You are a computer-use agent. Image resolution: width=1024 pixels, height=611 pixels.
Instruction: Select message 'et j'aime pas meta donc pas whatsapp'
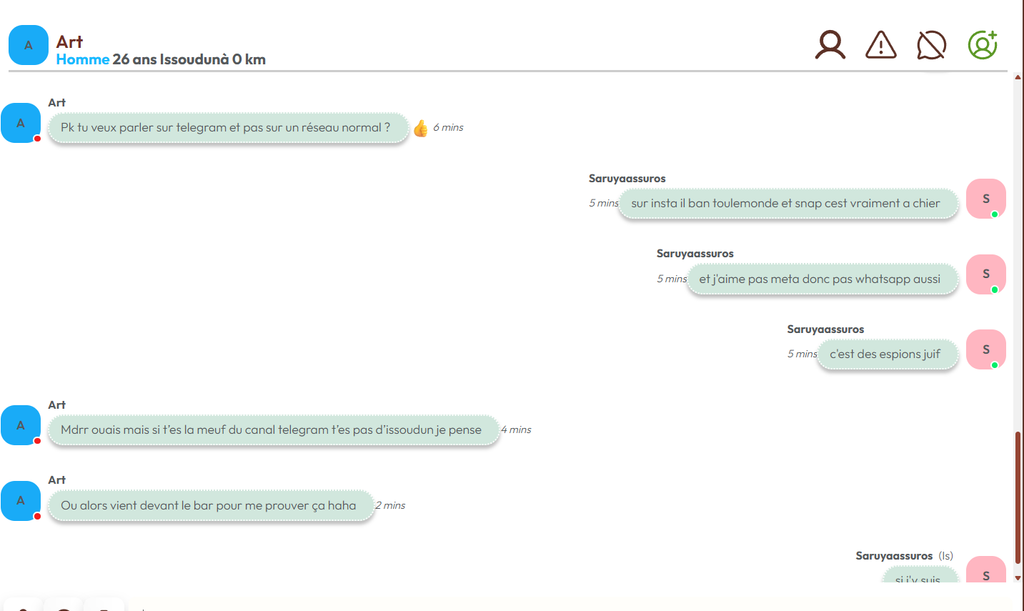(822, 279)
